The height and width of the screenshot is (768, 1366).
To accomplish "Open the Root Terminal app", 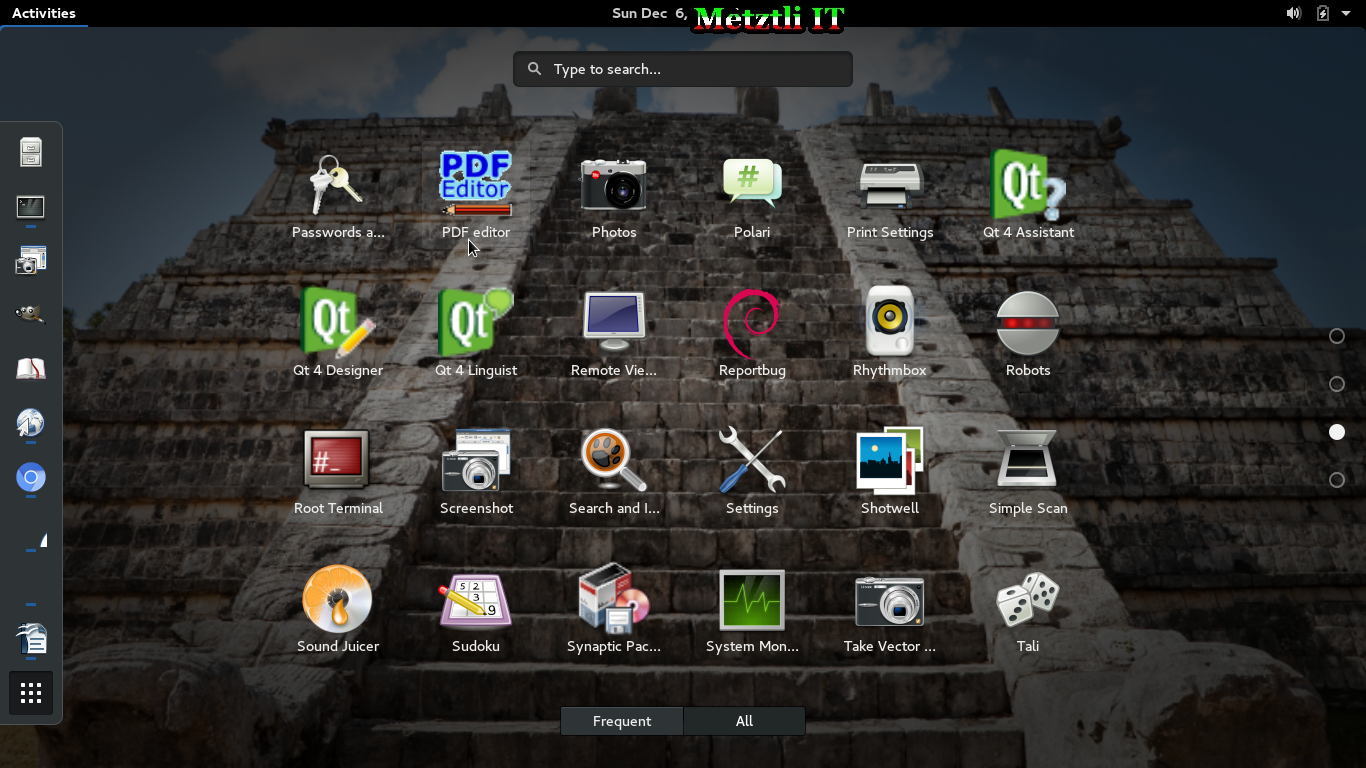I will [x=338, y=461].
